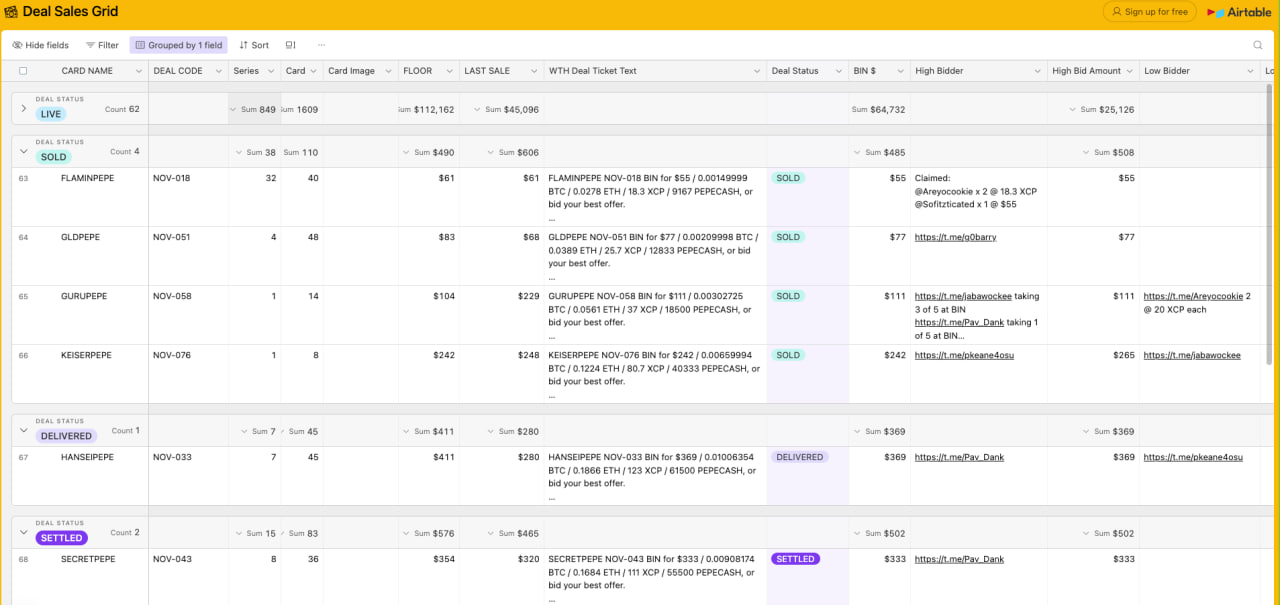Open the search magnifier icon

(1258, 45)
